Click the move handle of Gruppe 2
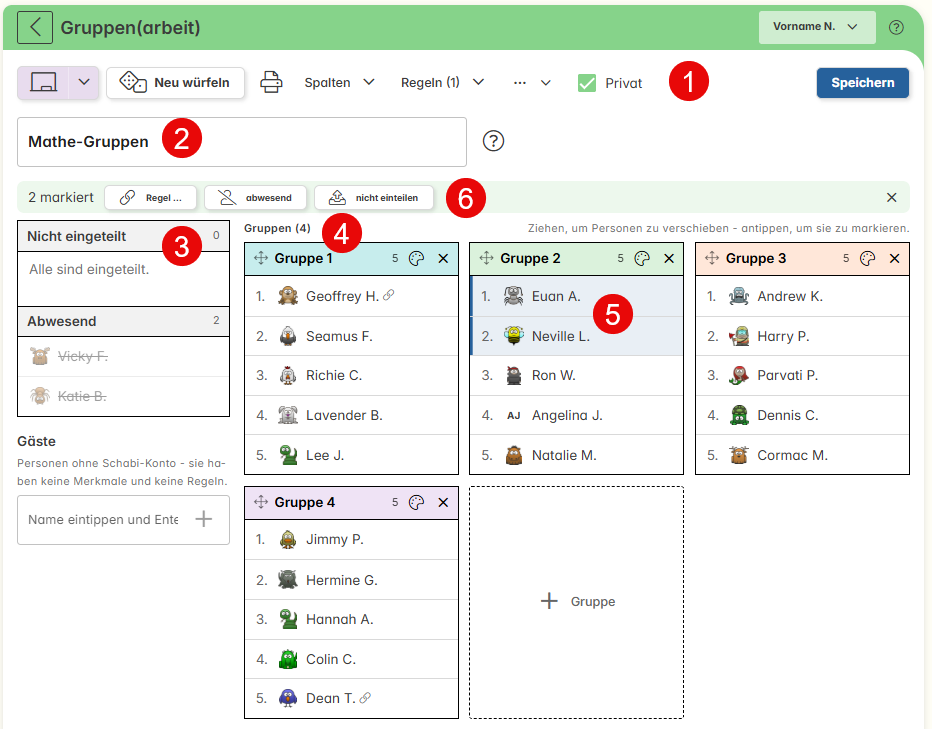Screen dimensions: 932x729 (x=486, y=258)
